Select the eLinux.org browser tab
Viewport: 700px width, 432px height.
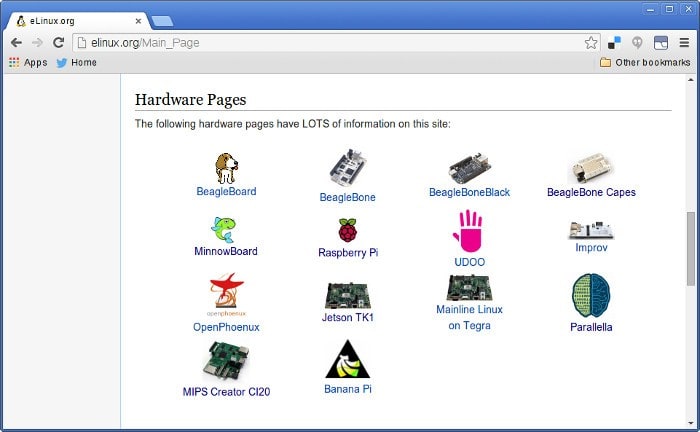[x=78, y=21]
